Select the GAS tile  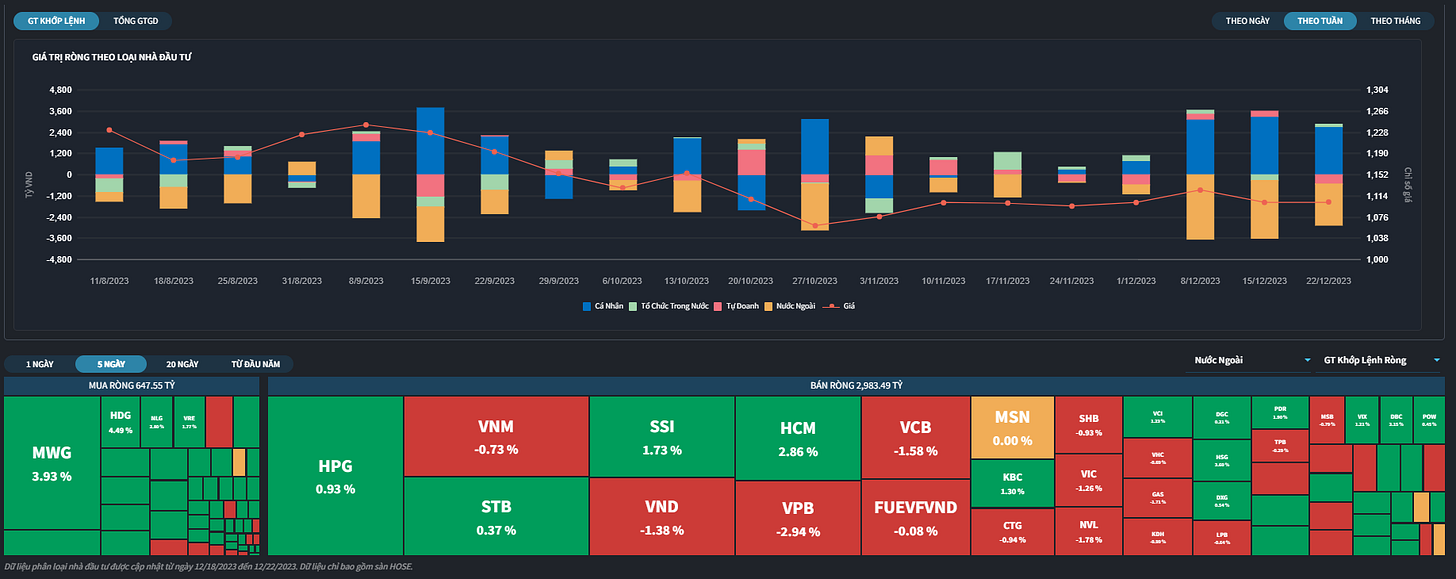pos(1157,498)
